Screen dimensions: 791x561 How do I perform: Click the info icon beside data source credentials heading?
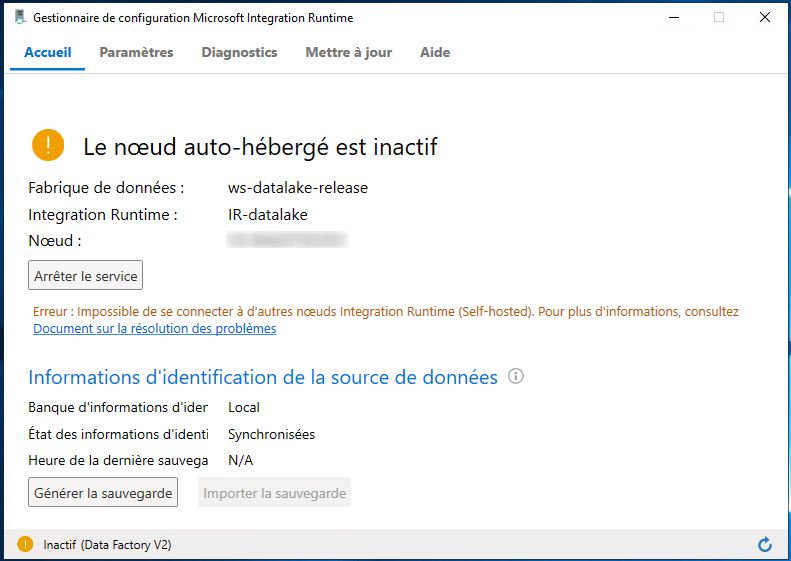(x=516, y=376)
